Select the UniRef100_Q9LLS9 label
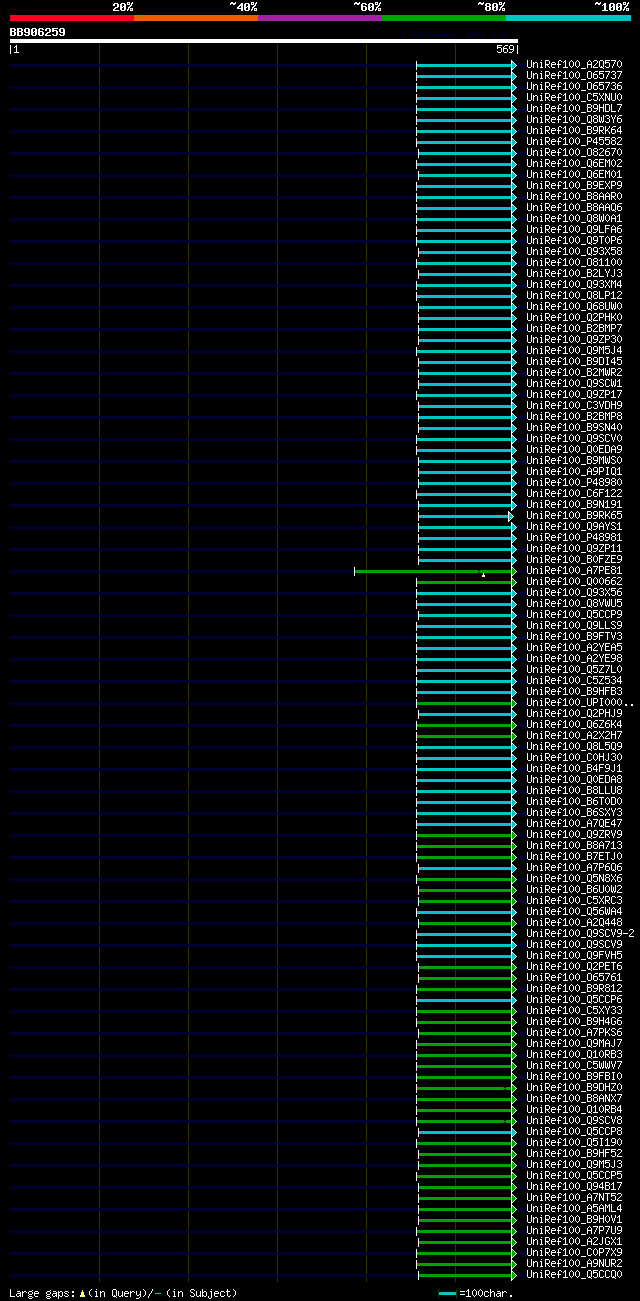Screen dimensions: 640x1301 (x=574, y=625)
